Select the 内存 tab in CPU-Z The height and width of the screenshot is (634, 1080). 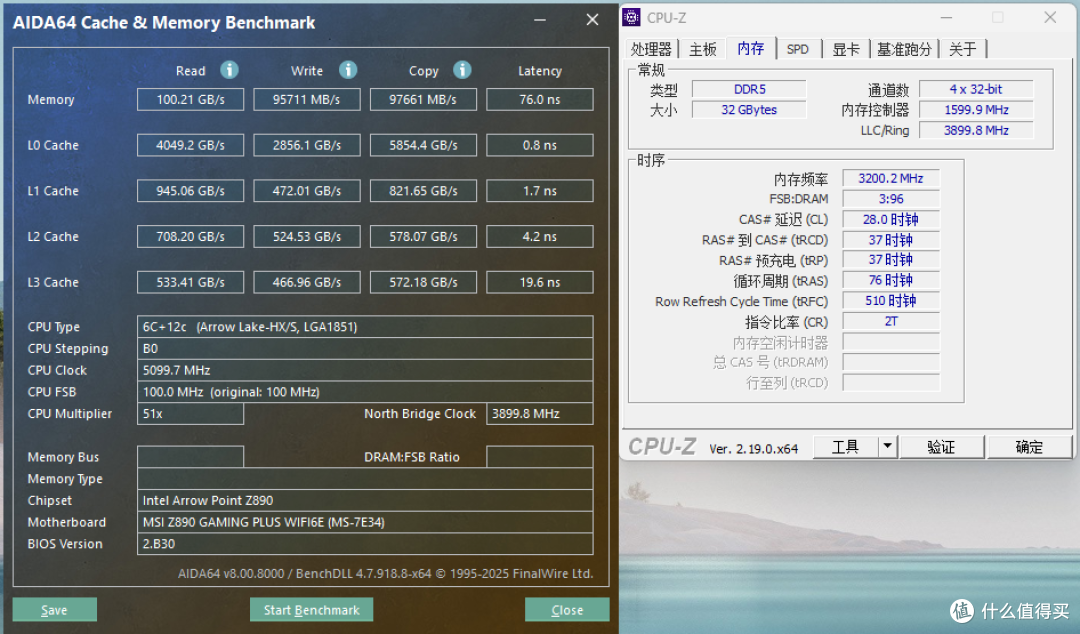pos(750,48)
